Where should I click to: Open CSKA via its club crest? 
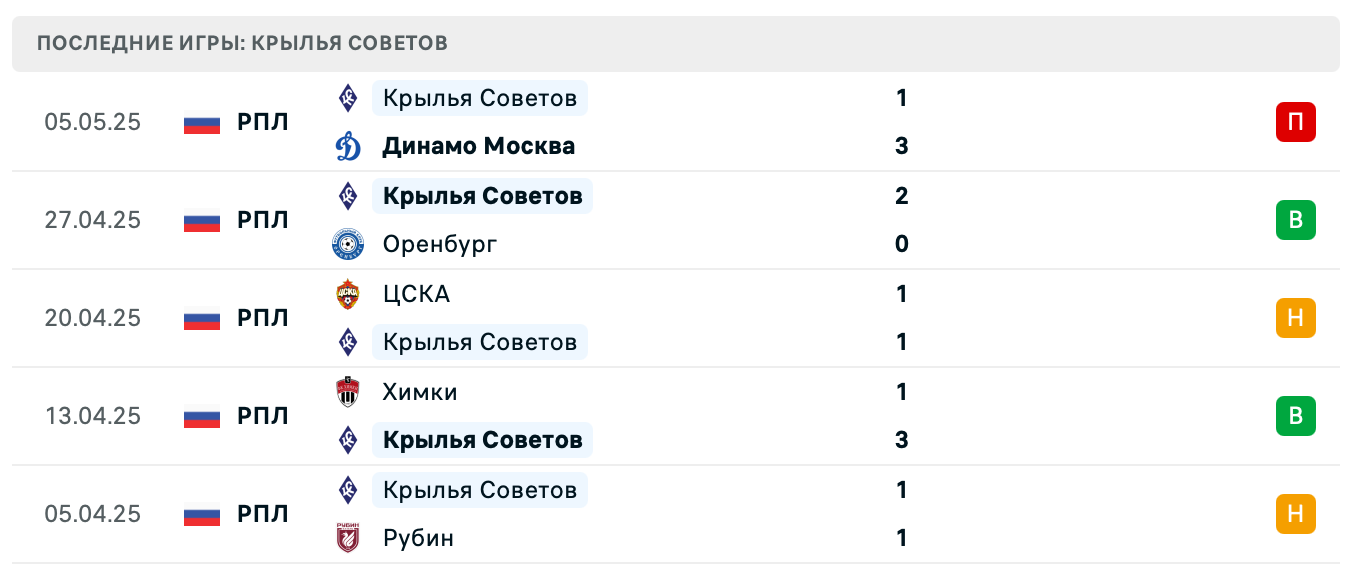pos(349,293)
